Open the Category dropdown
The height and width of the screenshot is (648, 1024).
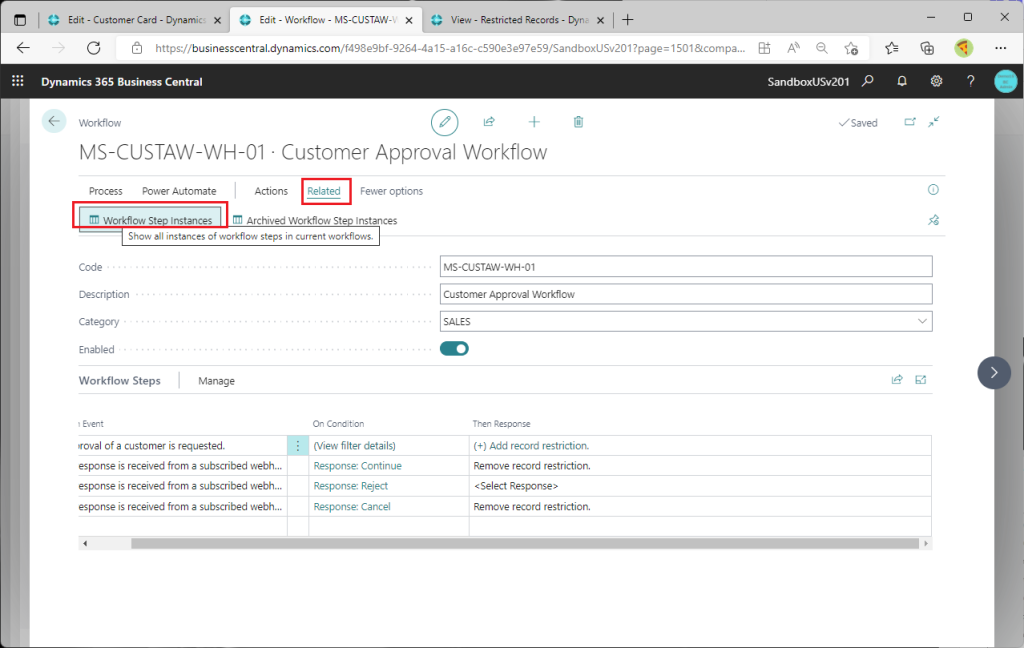[x=921, y=321]
